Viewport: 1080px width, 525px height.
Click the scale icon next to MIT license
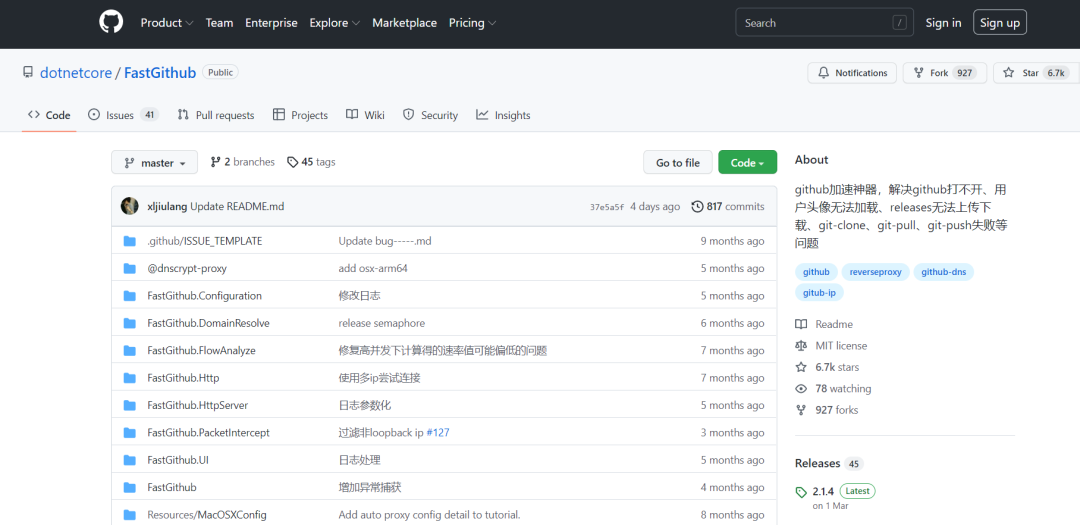tap(800, 346)
